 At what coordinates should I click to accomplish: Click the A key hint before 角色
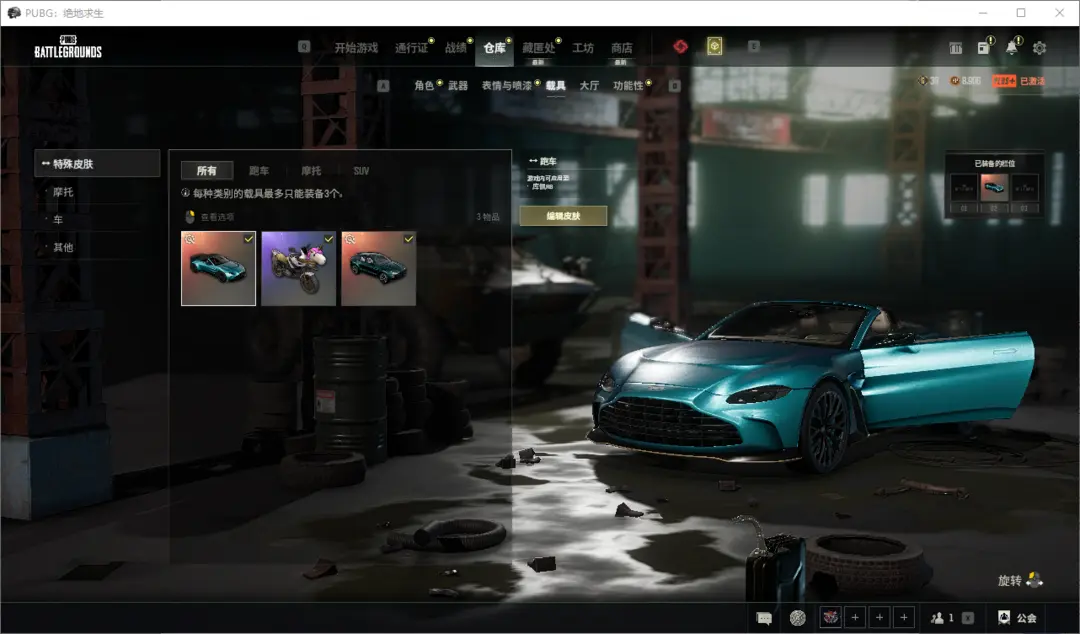[384, 85]
